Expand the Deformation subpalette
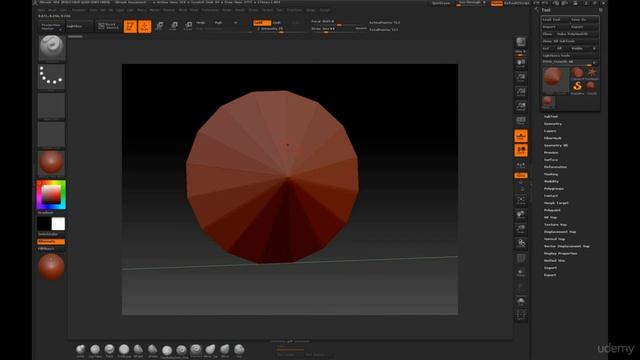This screenshot has width=640, height=360. point(555,167)
